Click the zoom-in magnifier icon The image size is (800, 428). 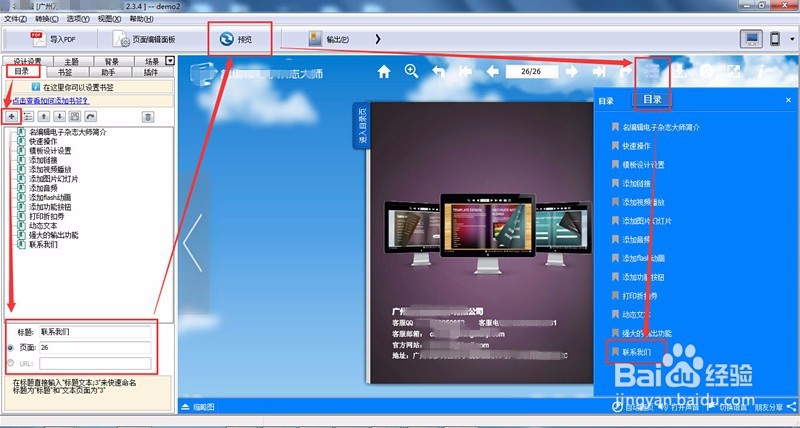tap(411, 71)
